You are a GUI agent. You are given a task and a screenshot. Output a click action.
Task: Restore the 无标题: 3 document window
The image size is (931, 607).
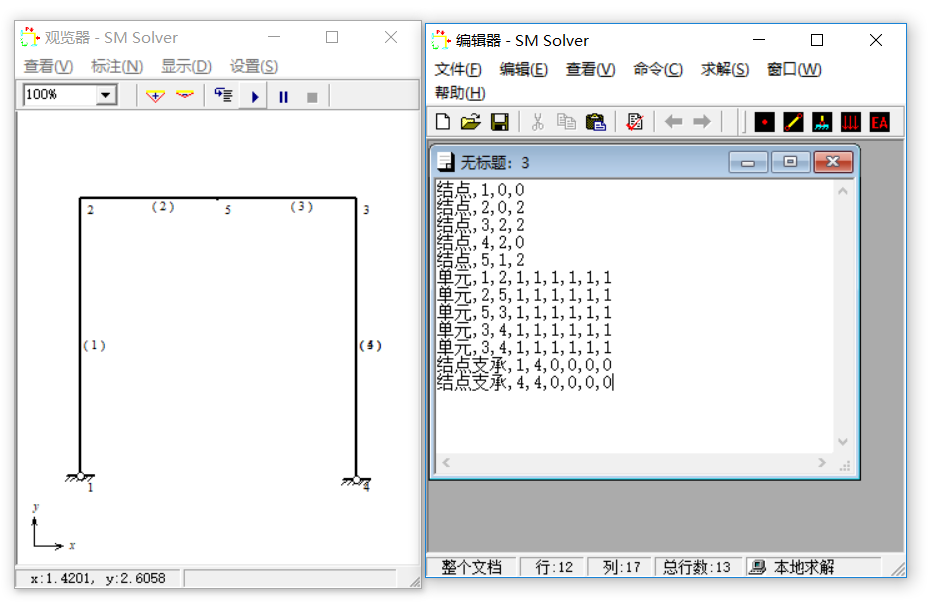790,162
